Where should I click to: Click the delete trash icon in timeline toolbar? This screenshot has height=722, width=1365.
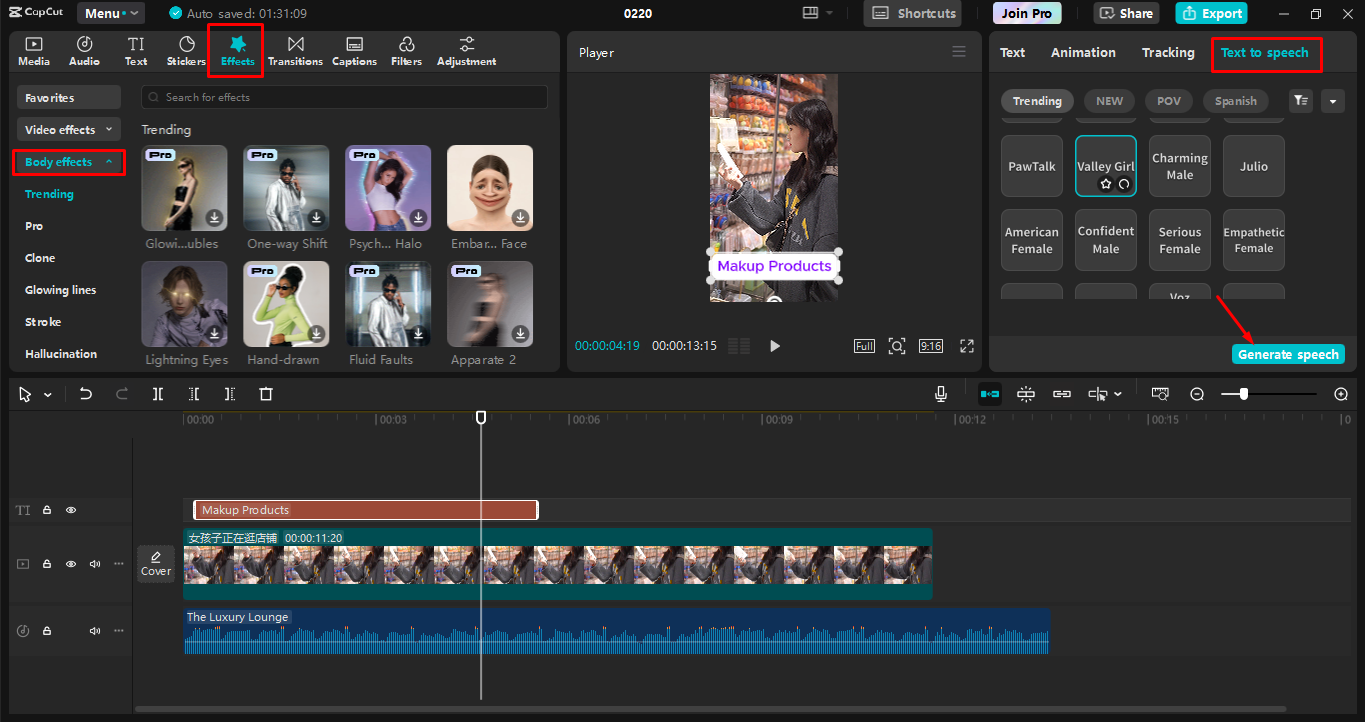tap(266, 395)
